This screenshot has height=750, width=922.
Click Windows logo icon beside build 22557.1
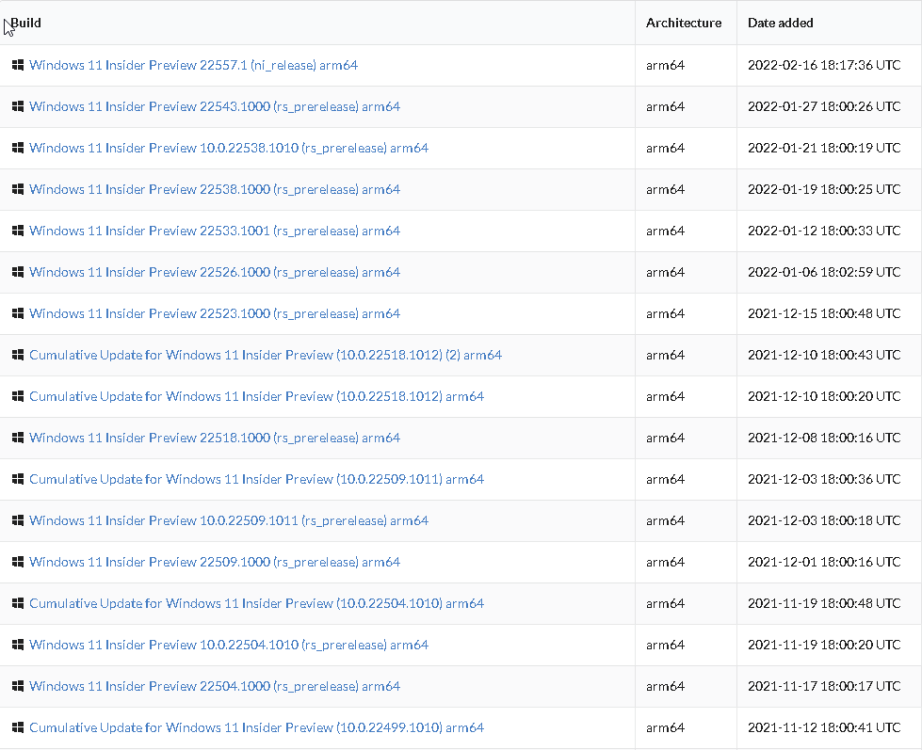click(18, 65)
